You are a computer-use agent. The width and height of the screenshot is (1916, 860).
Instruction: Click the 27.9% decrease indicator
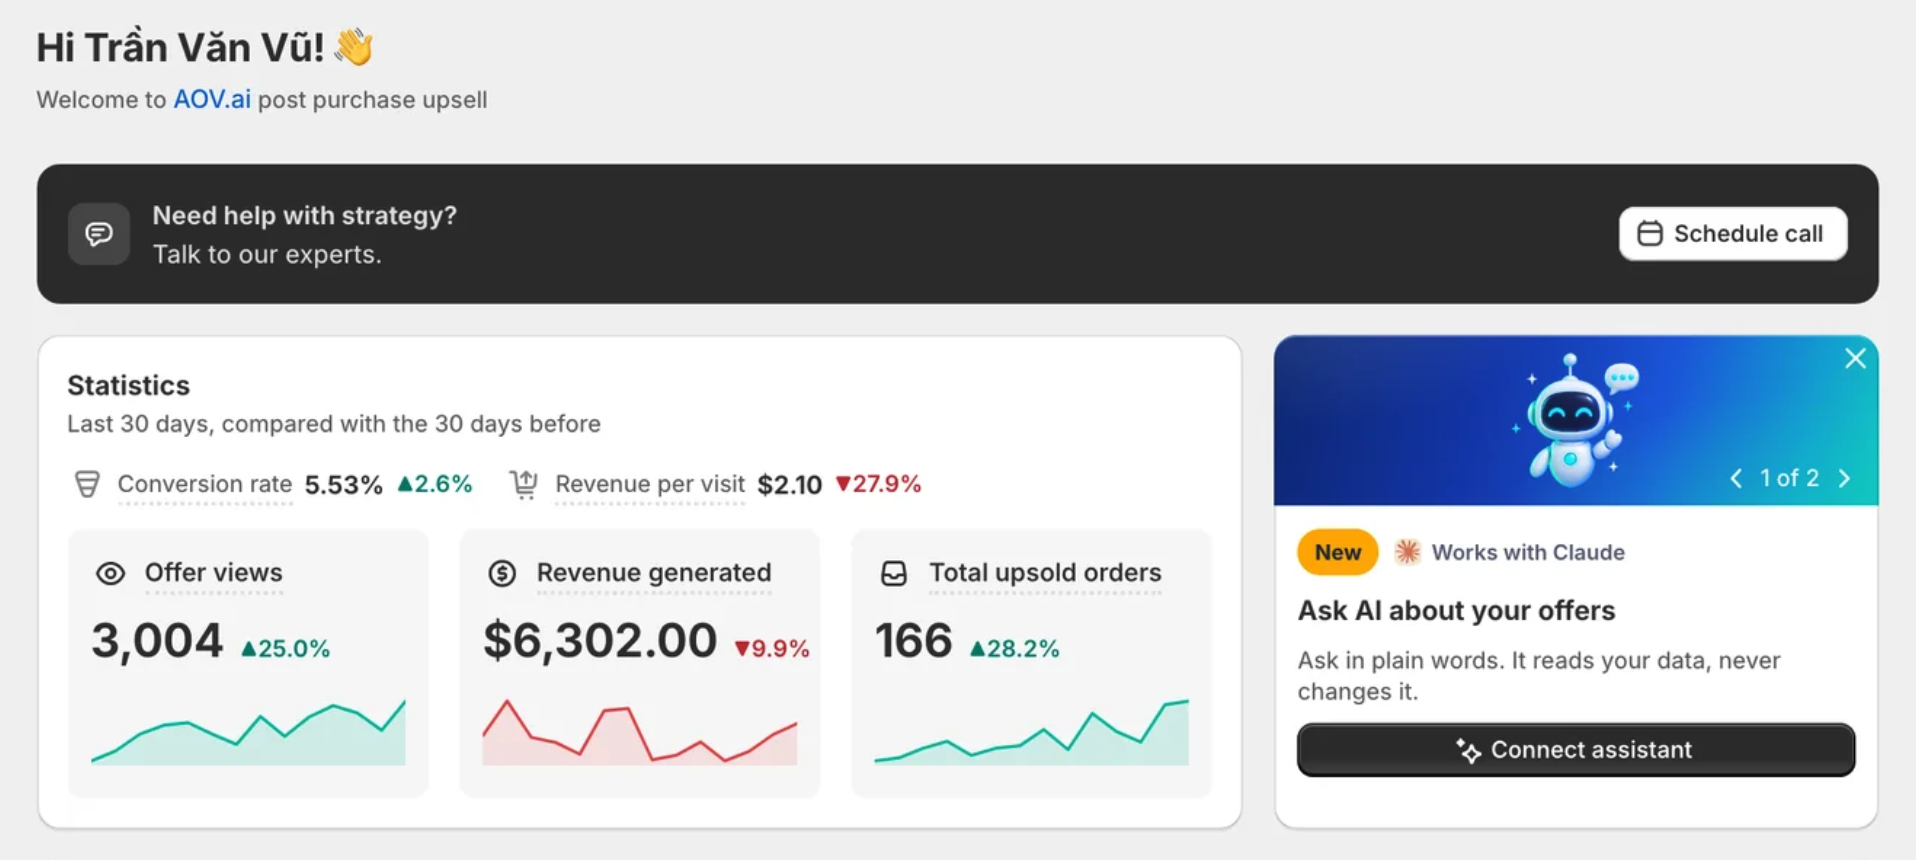pyautogui.click(x=879, y=484)
